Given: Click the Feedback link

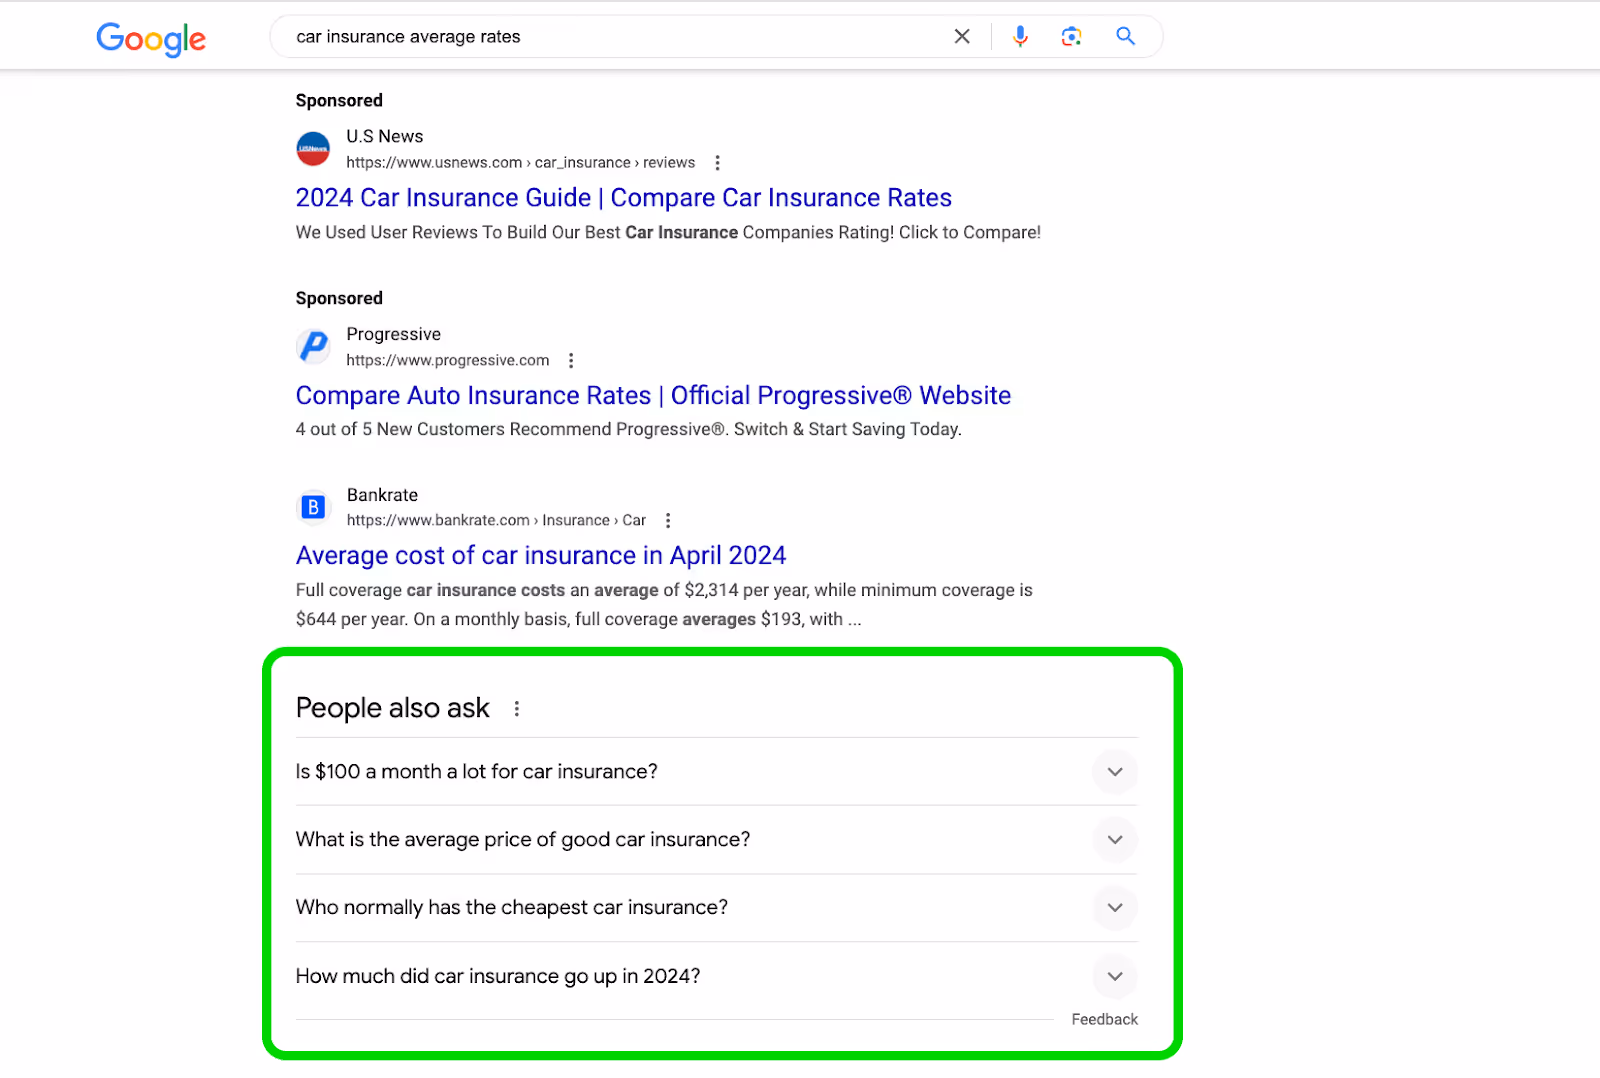Looking at the screenshot, I should (1104, 1020).
